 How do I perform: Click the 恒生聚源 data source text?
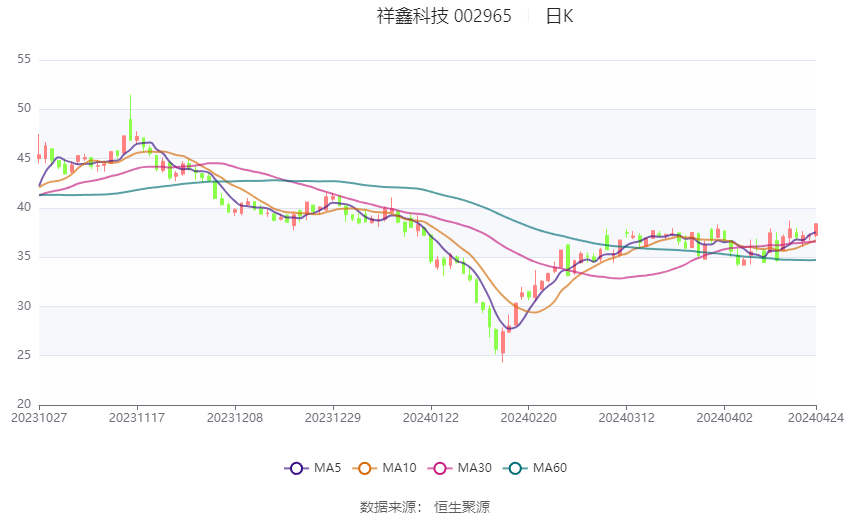[462, 507]
